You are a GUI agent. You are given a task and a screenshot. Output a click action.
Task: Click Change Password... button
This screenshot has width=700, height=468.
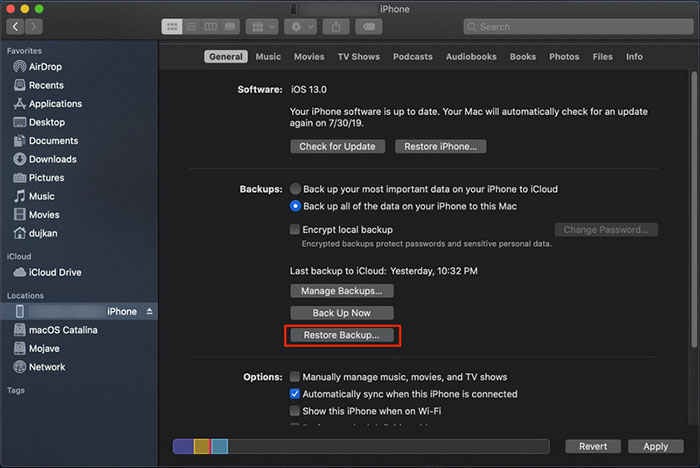606,230
